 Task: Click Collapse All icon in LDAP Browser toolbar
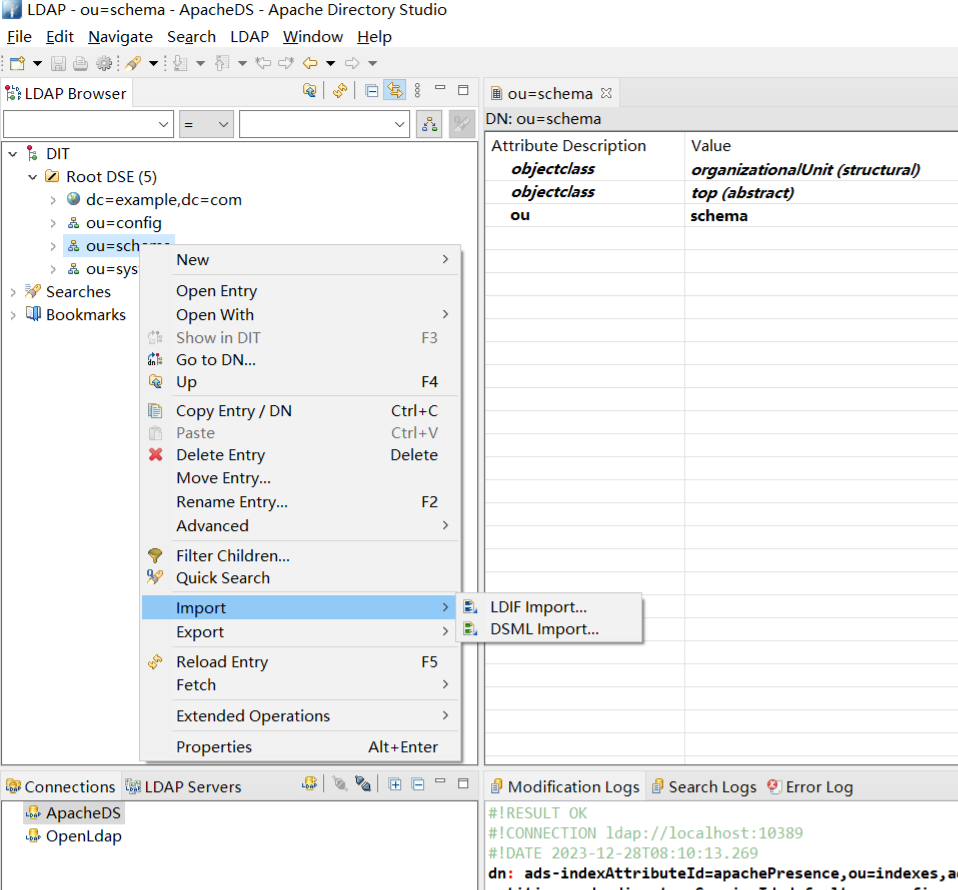pyautogui.click(x=372, y=91)
